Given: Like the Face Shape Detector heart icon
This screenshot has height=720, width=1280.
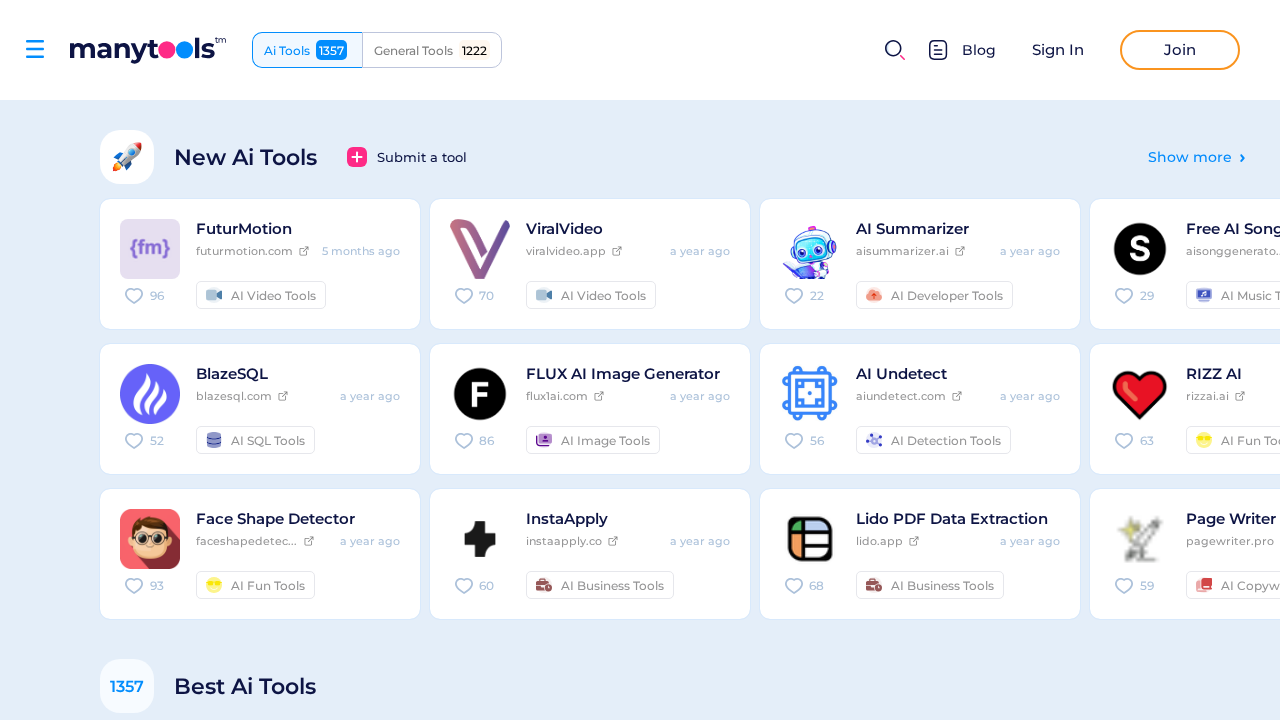Looking at the screenshot, I should 134,586.
